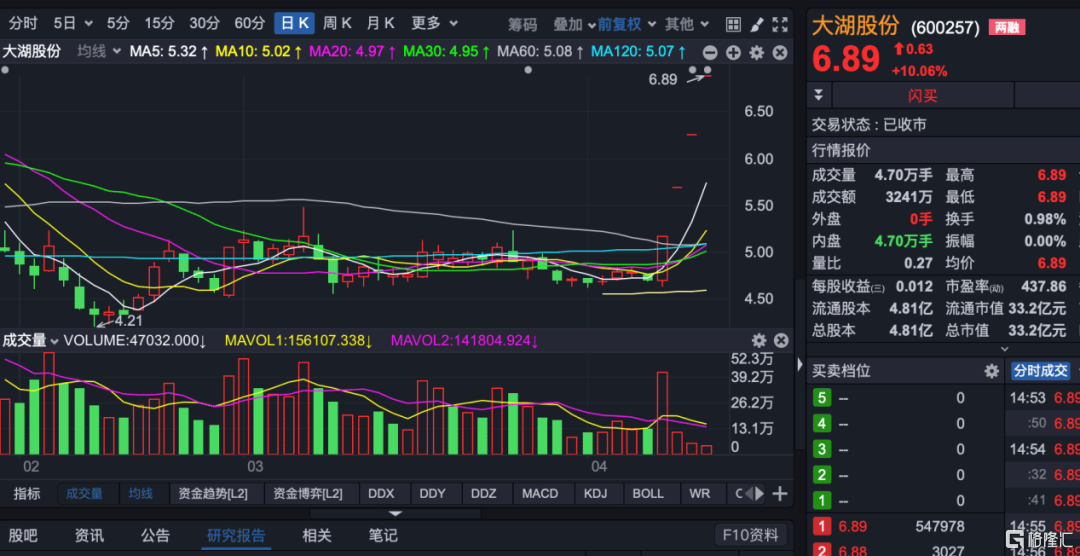Open settings gear beside 买卖档位
The width and height of the screenshot is (1080, 556).
tap(991, 371)
